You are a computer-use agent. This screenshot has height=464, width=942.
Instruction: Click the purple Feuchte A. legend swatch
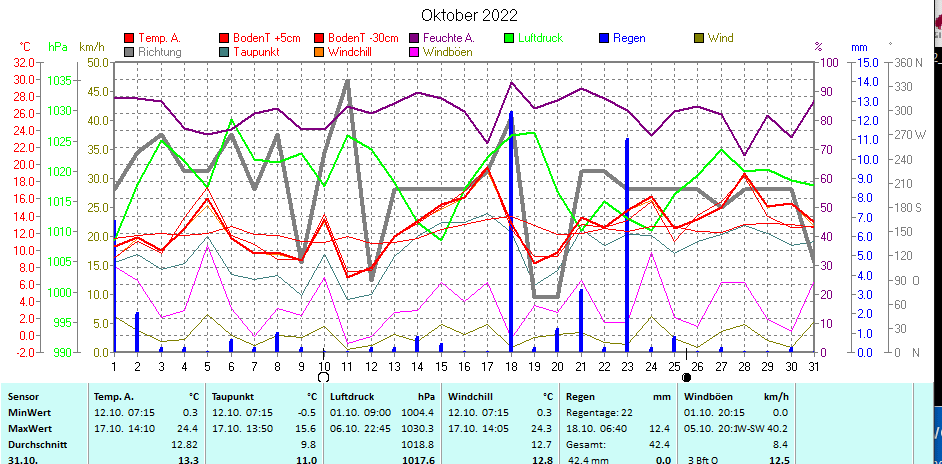[x=414, y=38]
